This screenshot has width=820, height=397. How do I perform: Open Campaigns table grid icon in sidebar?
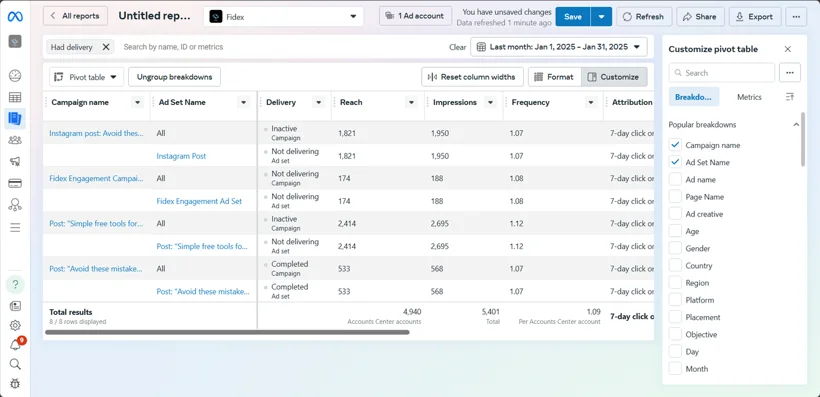coord(15,97)
